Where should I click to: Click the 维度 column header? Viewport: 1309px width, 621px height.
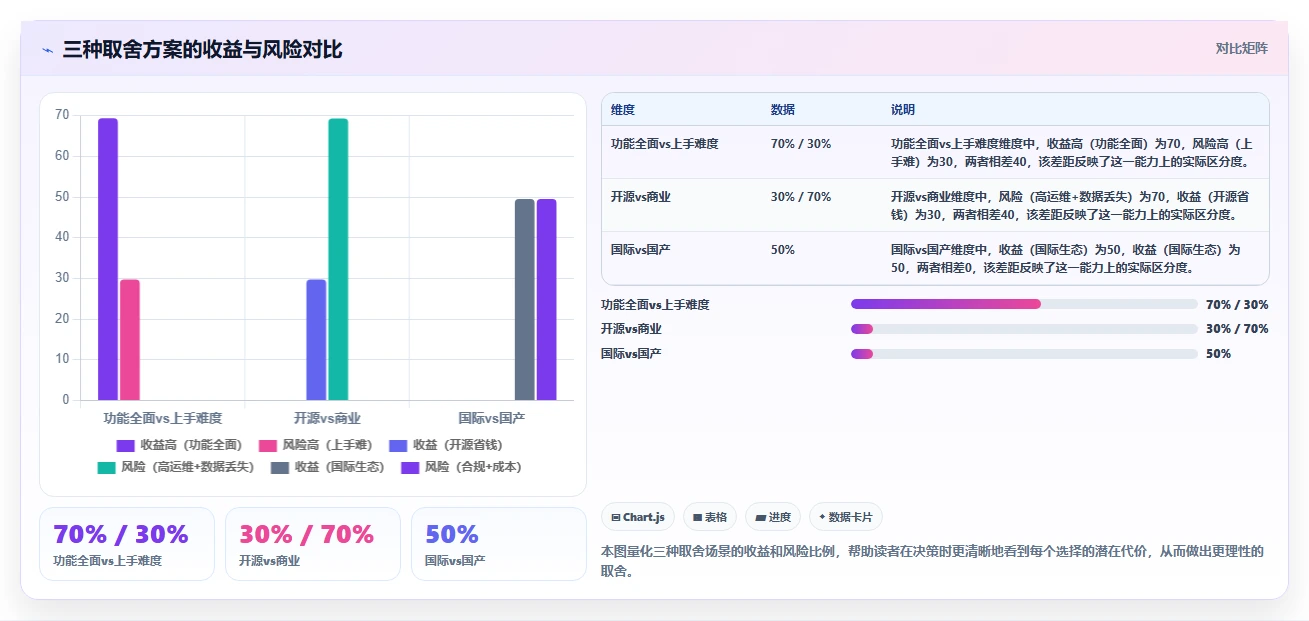click(623, 110)
